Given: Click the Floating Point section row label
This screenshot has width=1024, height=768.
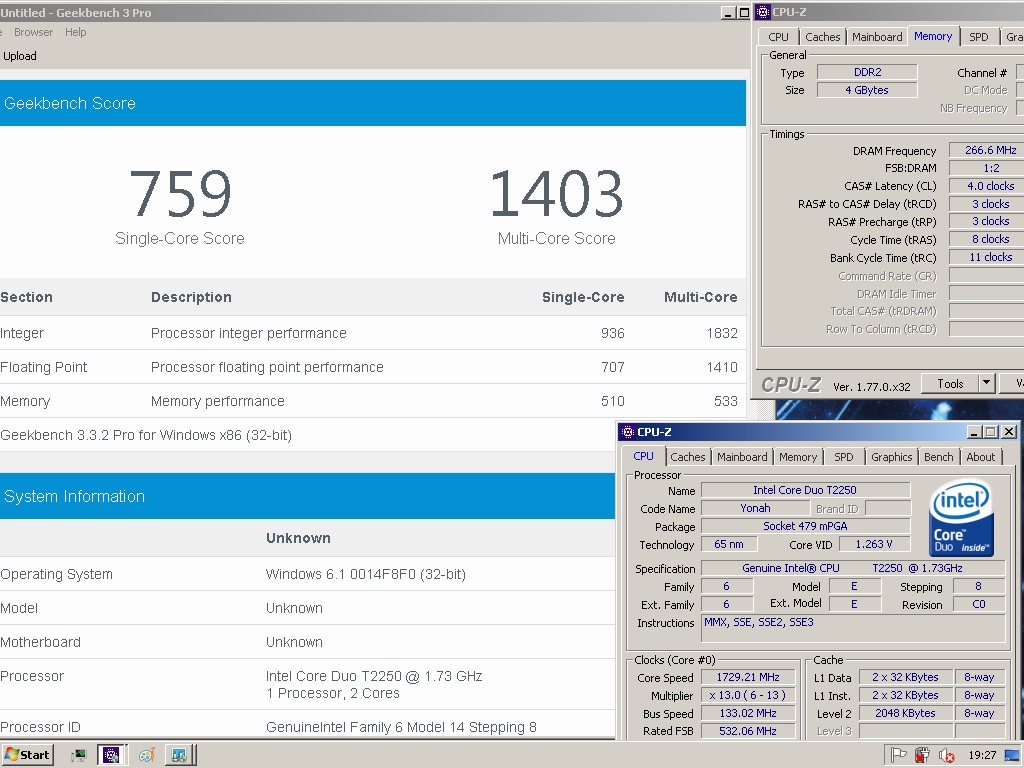Looking at the screenshot, I should [x=43, y=367].
